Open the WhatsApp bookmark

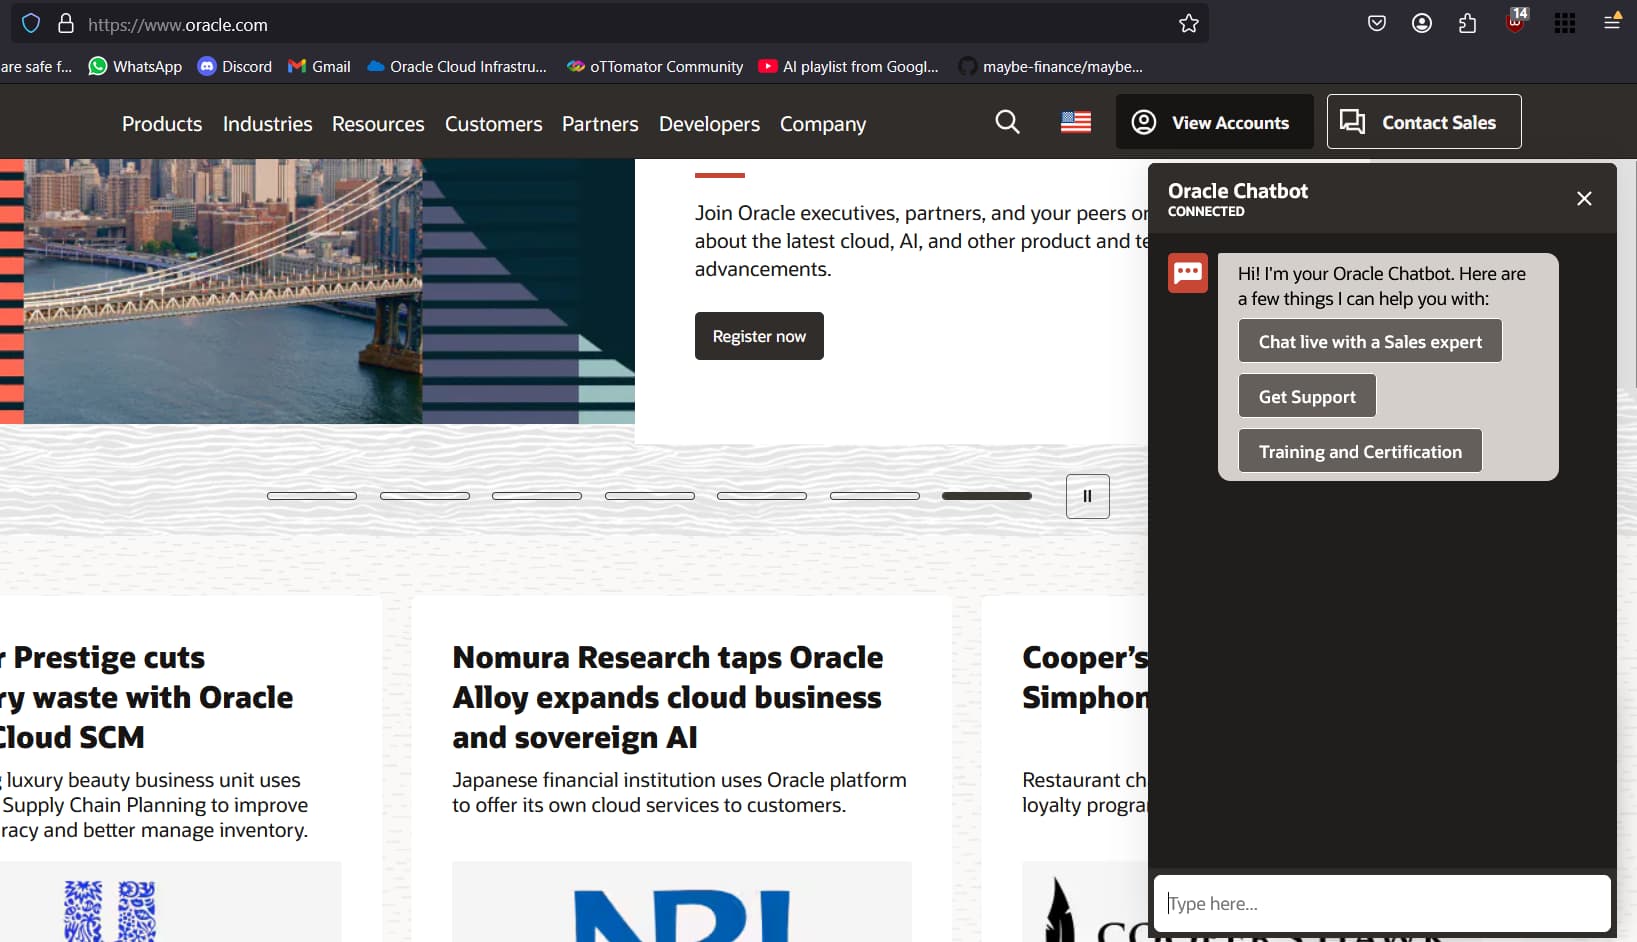coord(135,67)
